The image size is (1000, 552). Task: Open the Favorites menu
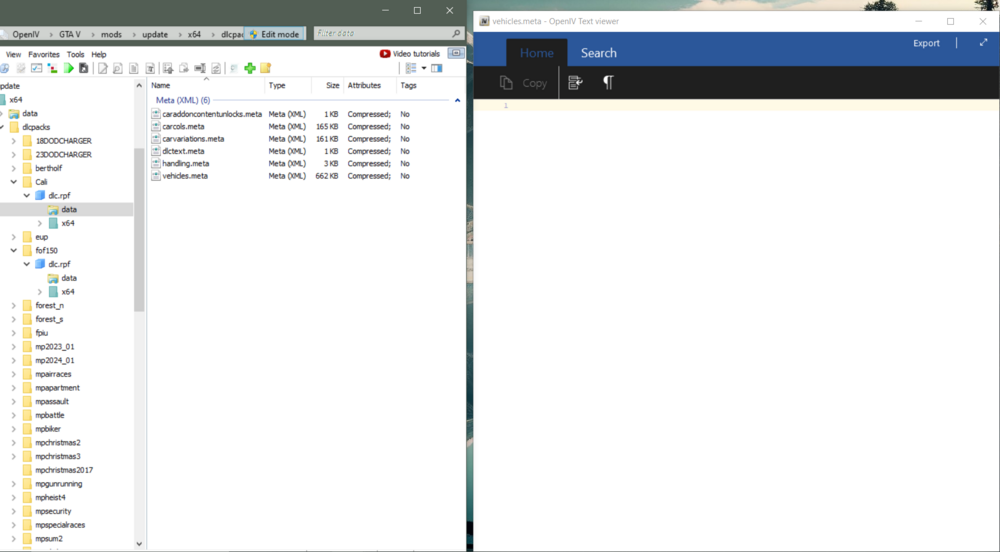43,54
